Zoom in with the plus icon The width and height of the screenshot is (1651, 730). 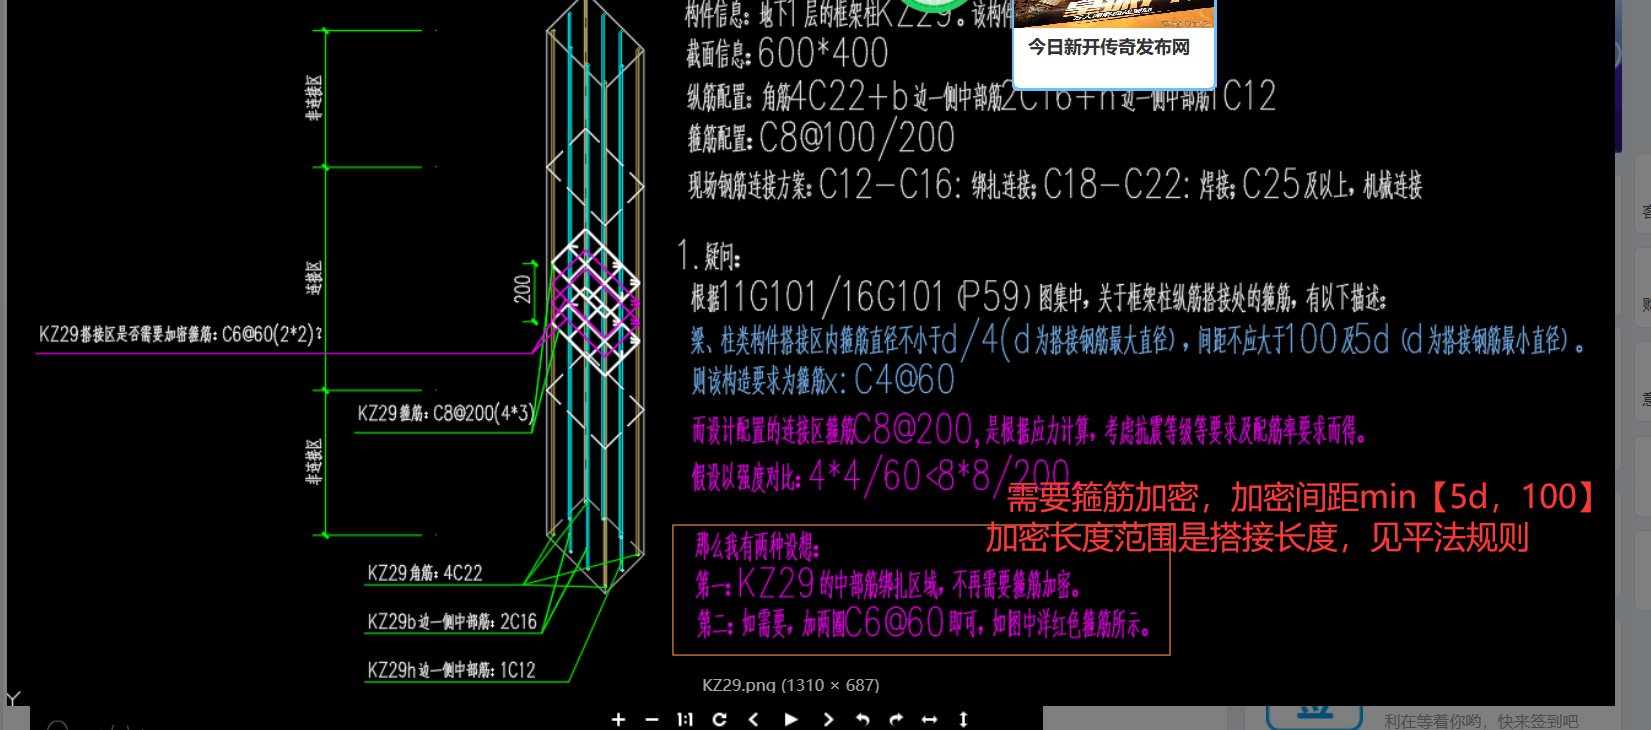[x=618, y=719]
